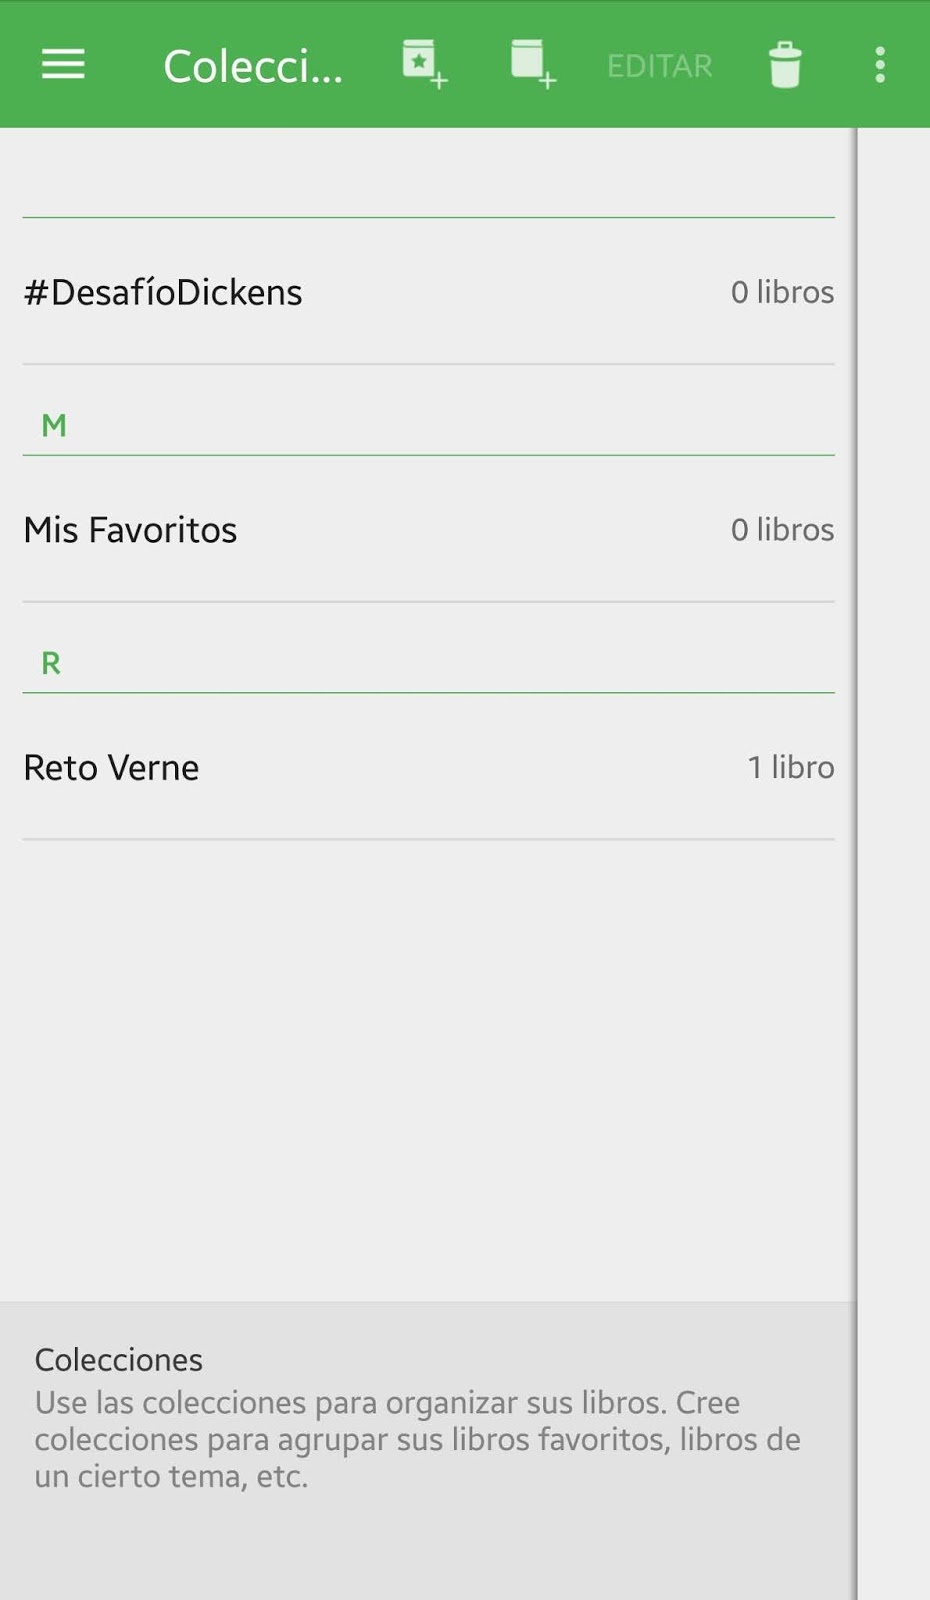Tap the trash delete icon
This screenshot has height=1600, width=930.
coord(785,65)
